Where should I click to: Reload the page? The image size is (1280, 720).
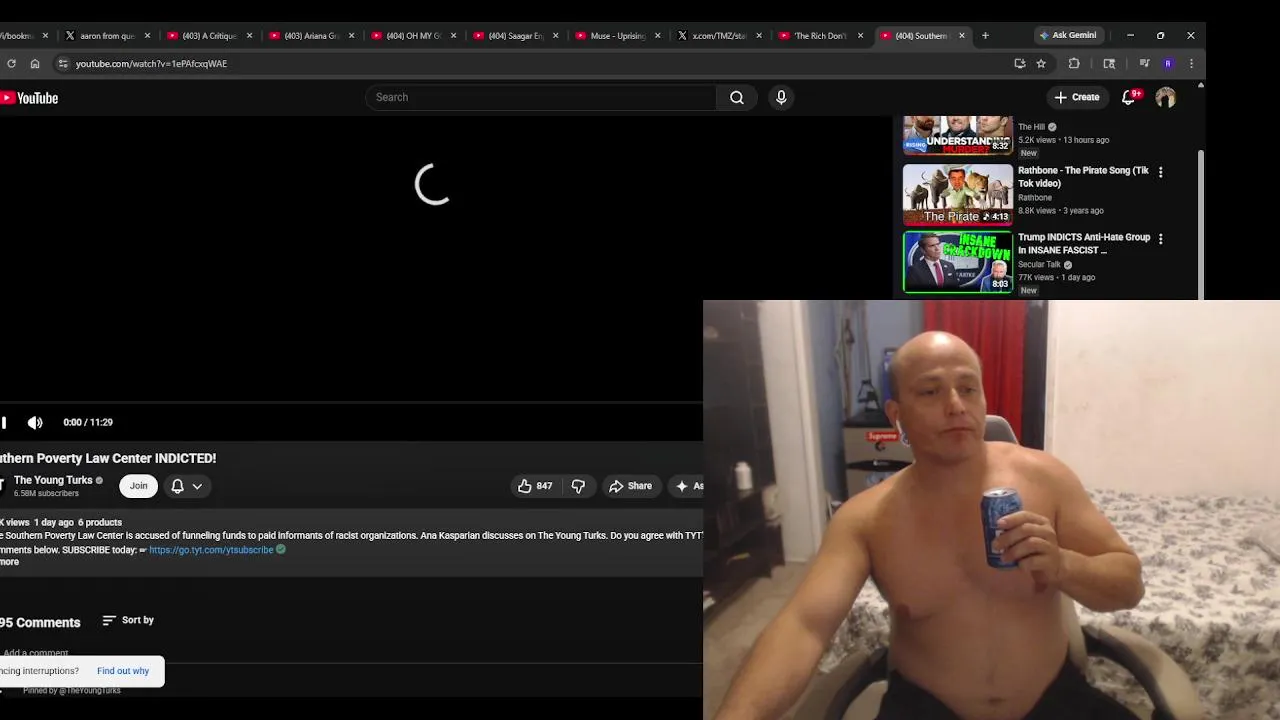point(11,64)
